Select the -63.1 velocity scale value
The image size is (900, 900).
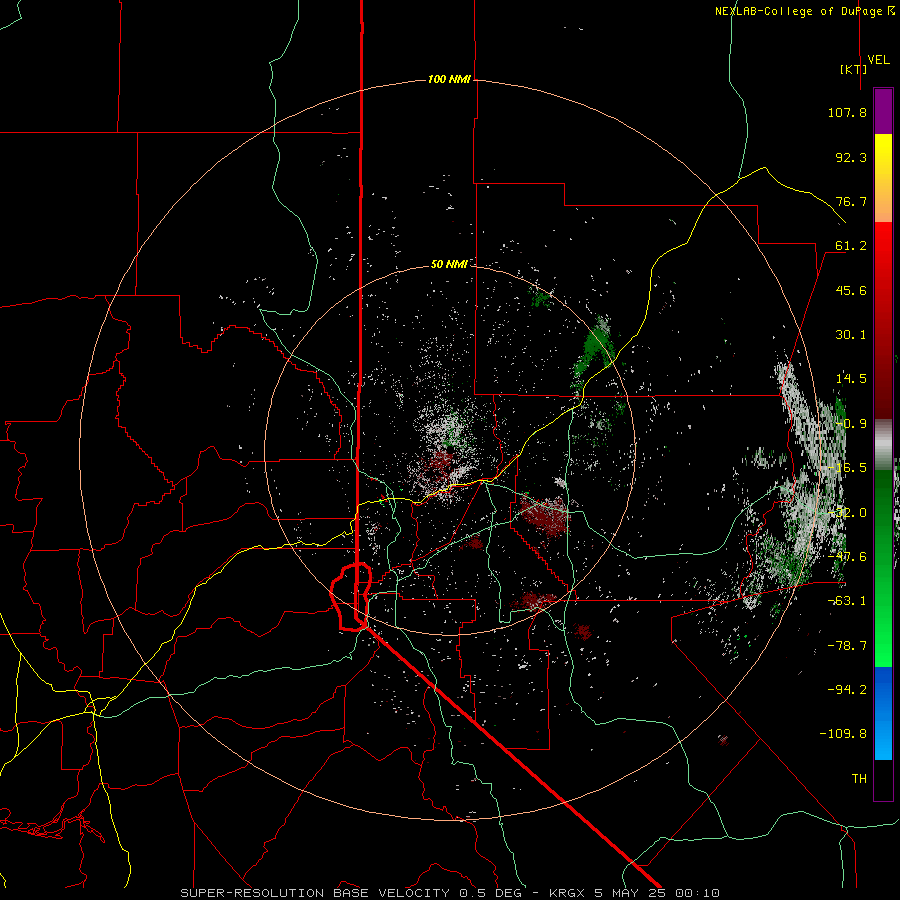(x=847, y=601)
